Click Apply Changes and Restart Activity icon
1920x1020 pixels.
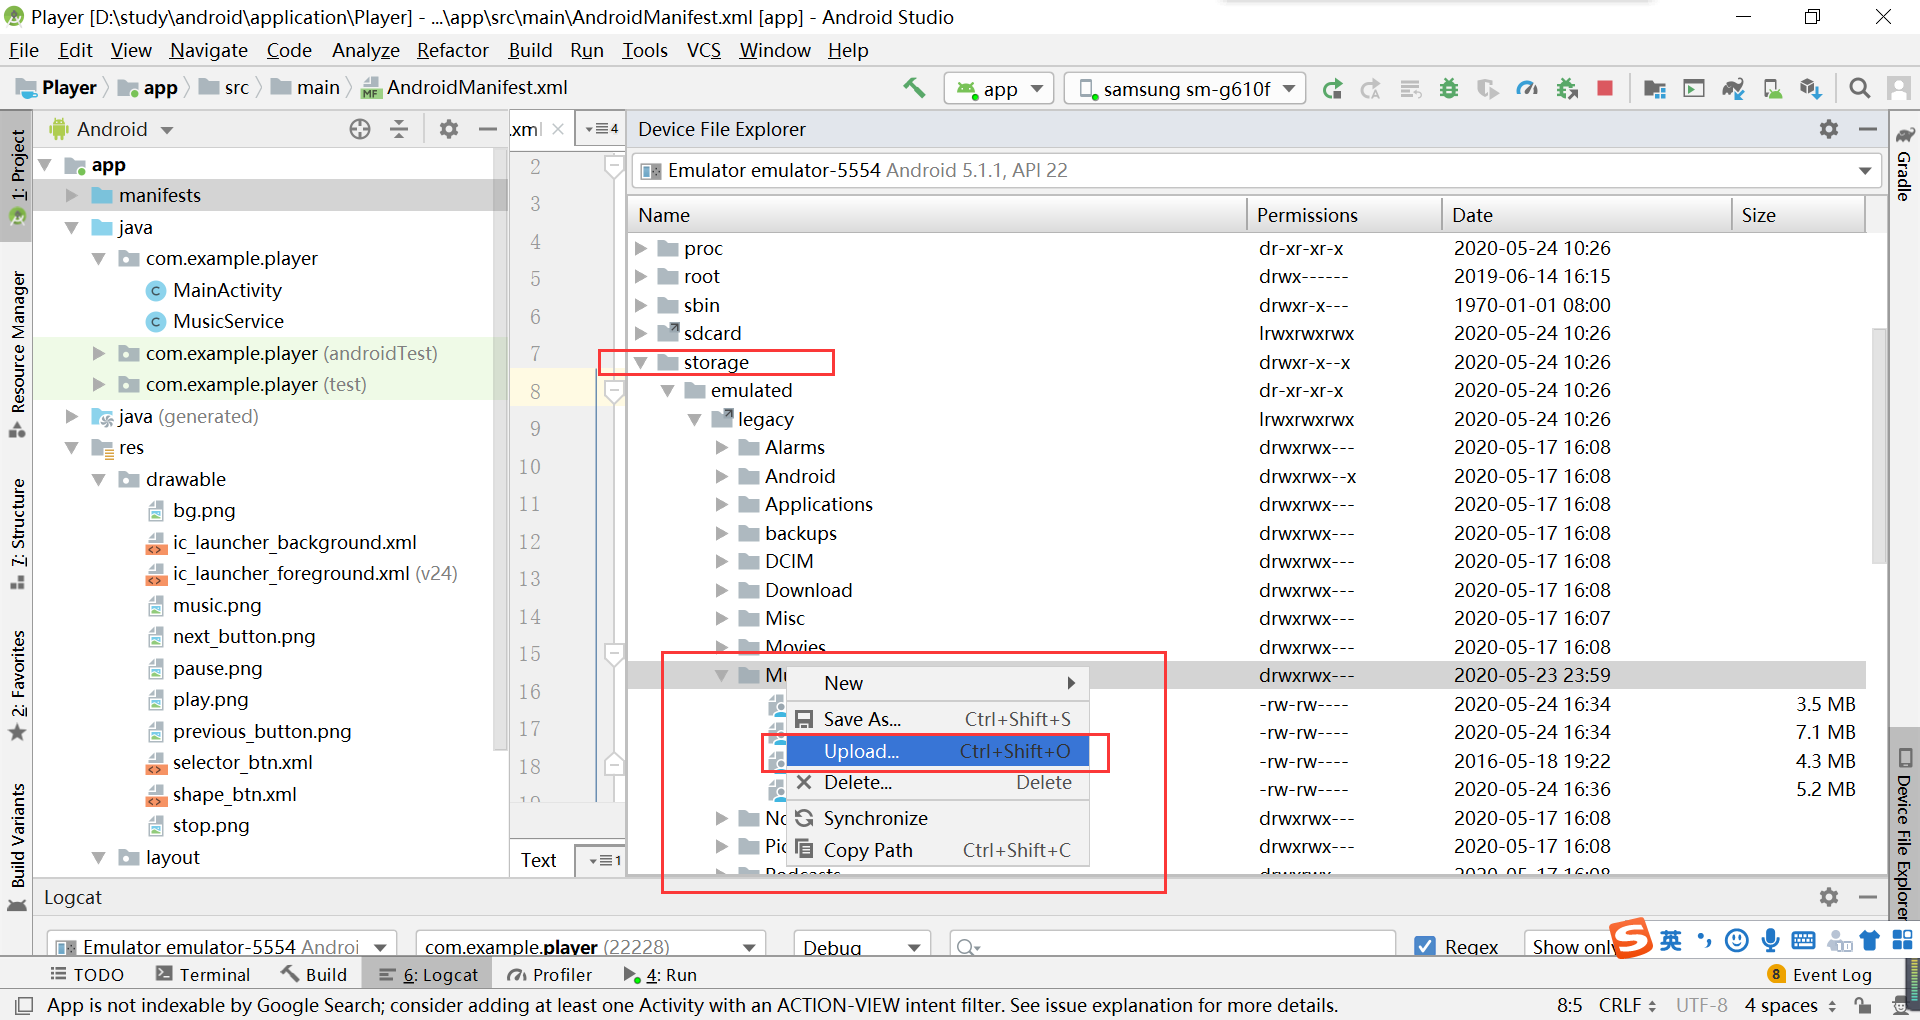click(1371, 89)
